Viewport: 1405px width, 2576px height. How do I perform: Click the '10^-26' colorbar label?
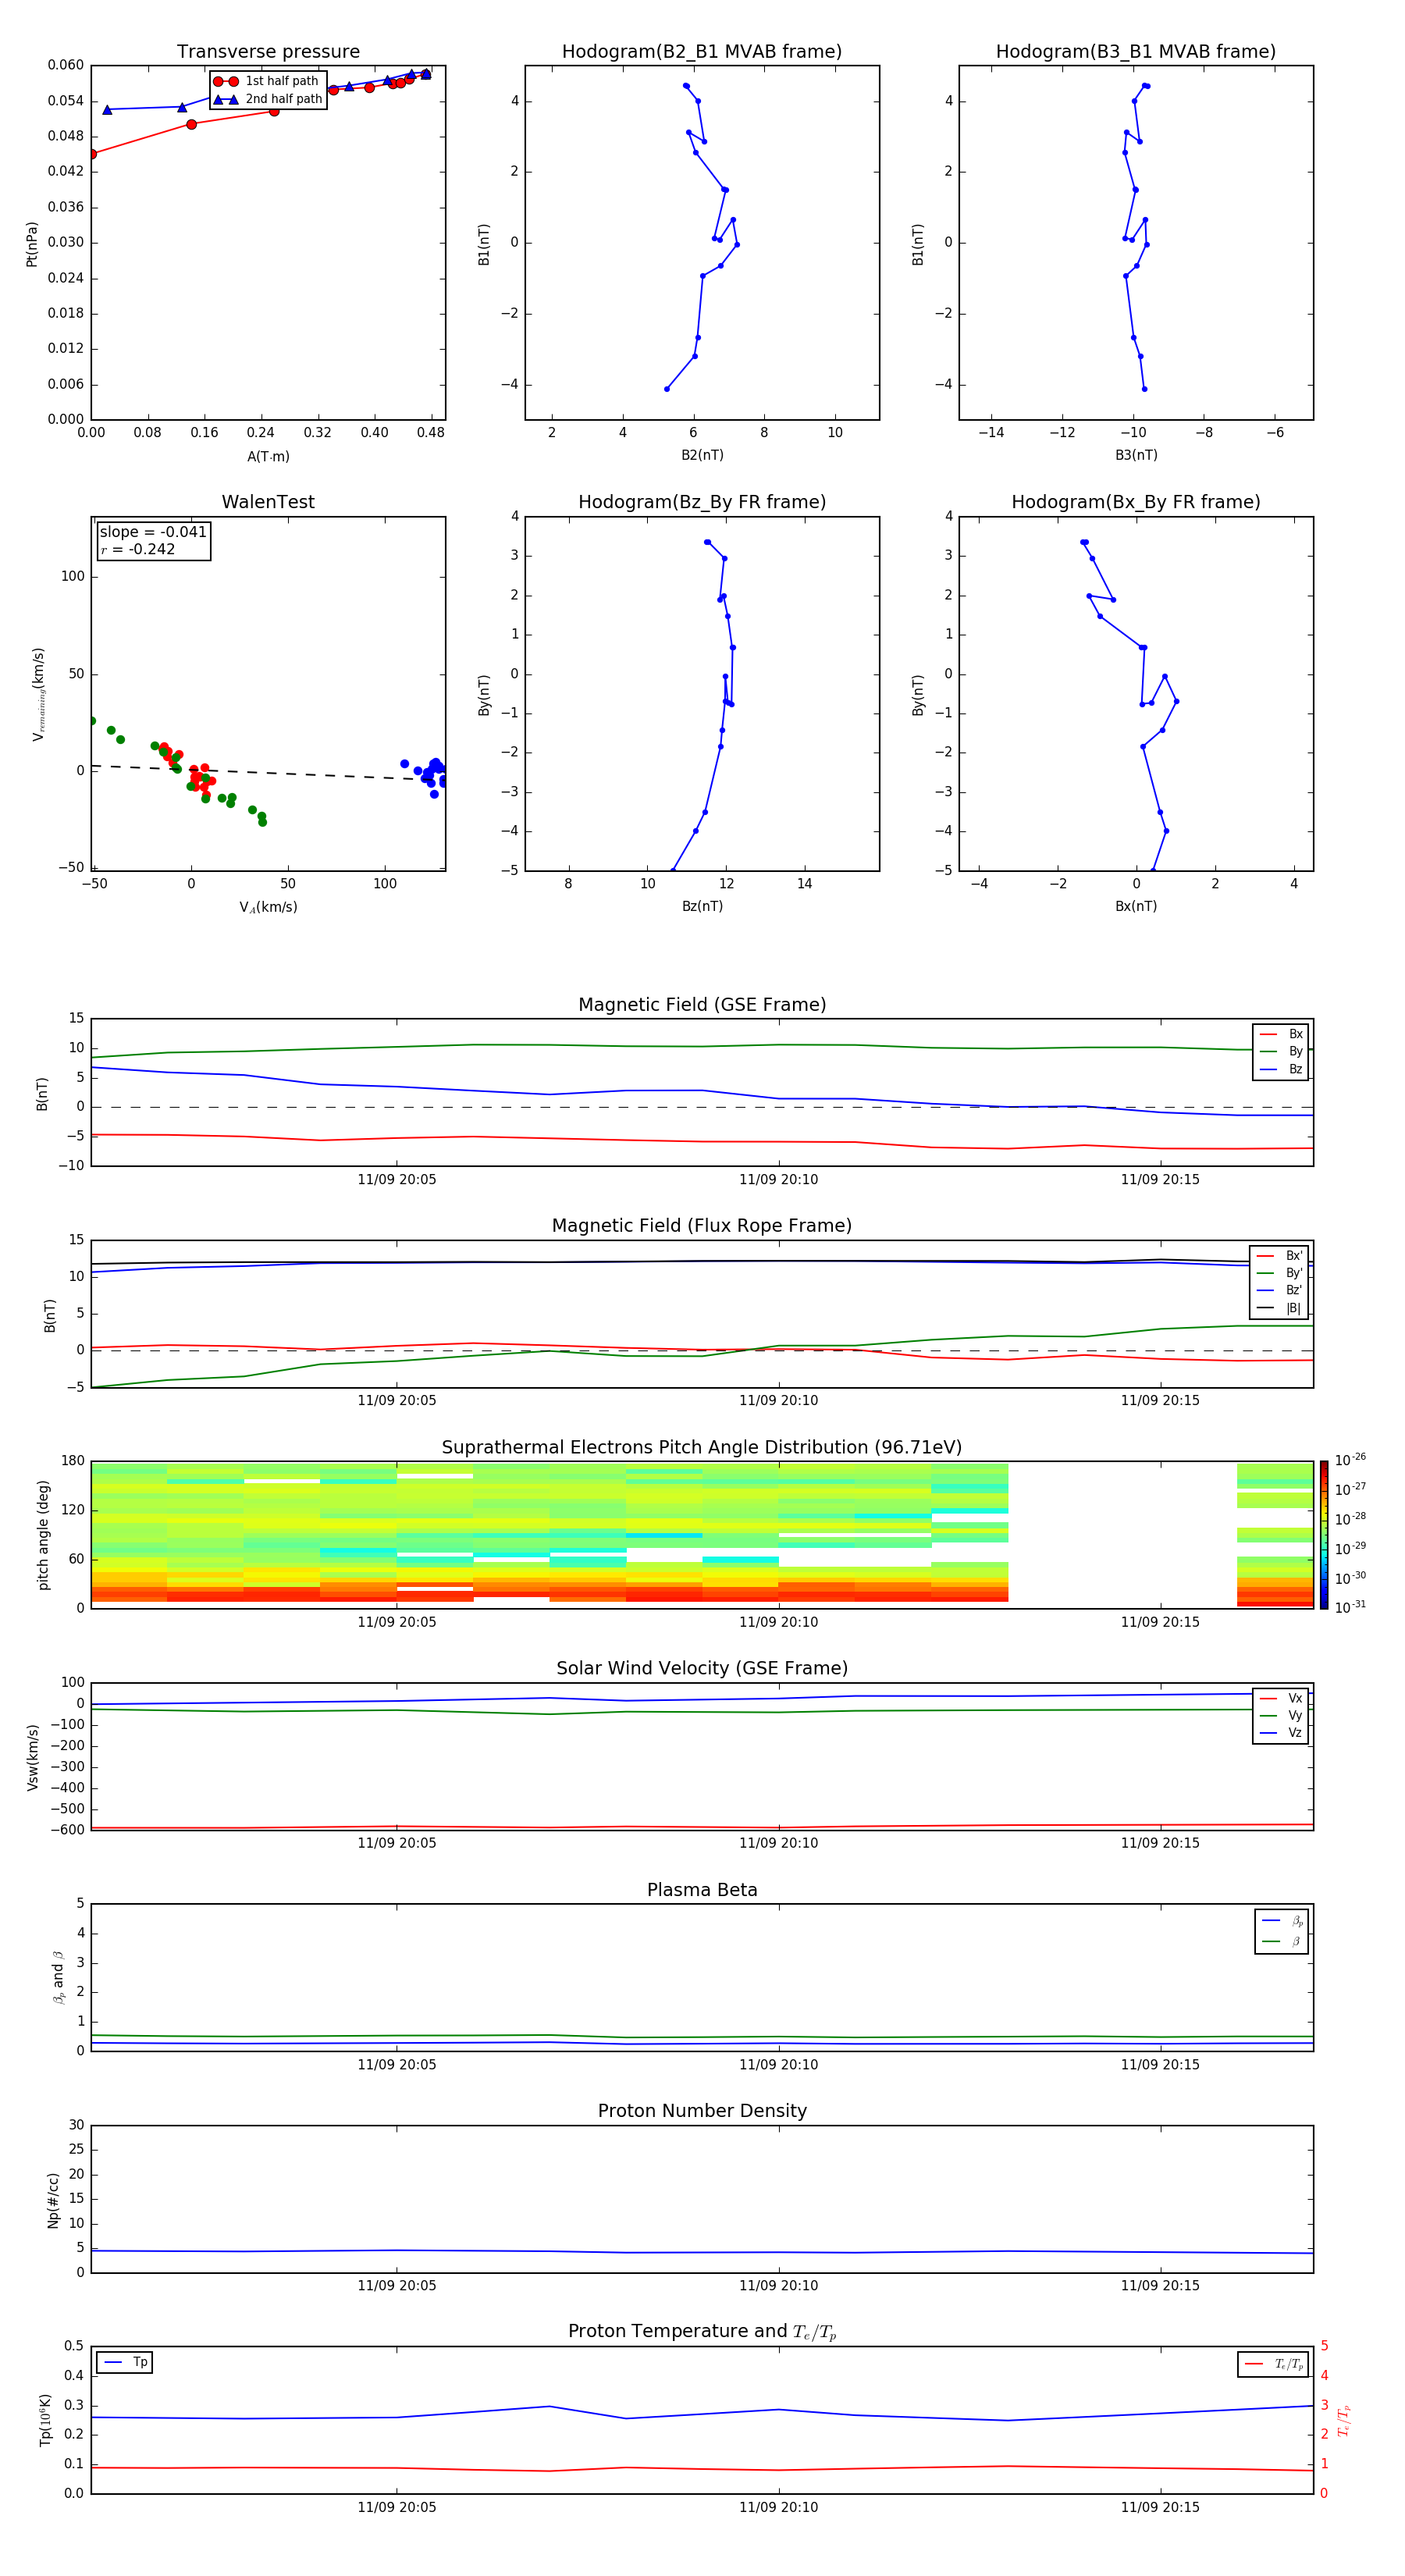1350,1460
